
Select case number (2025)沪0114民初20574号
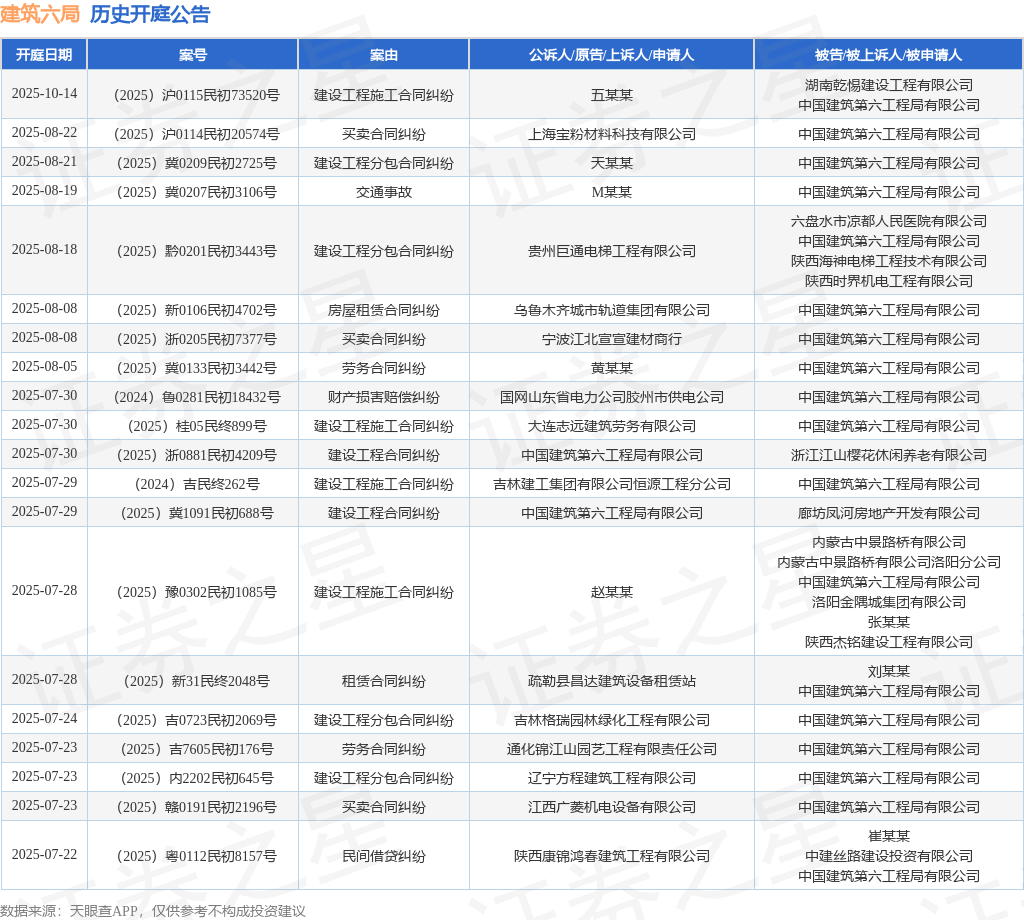coord(197,135)
